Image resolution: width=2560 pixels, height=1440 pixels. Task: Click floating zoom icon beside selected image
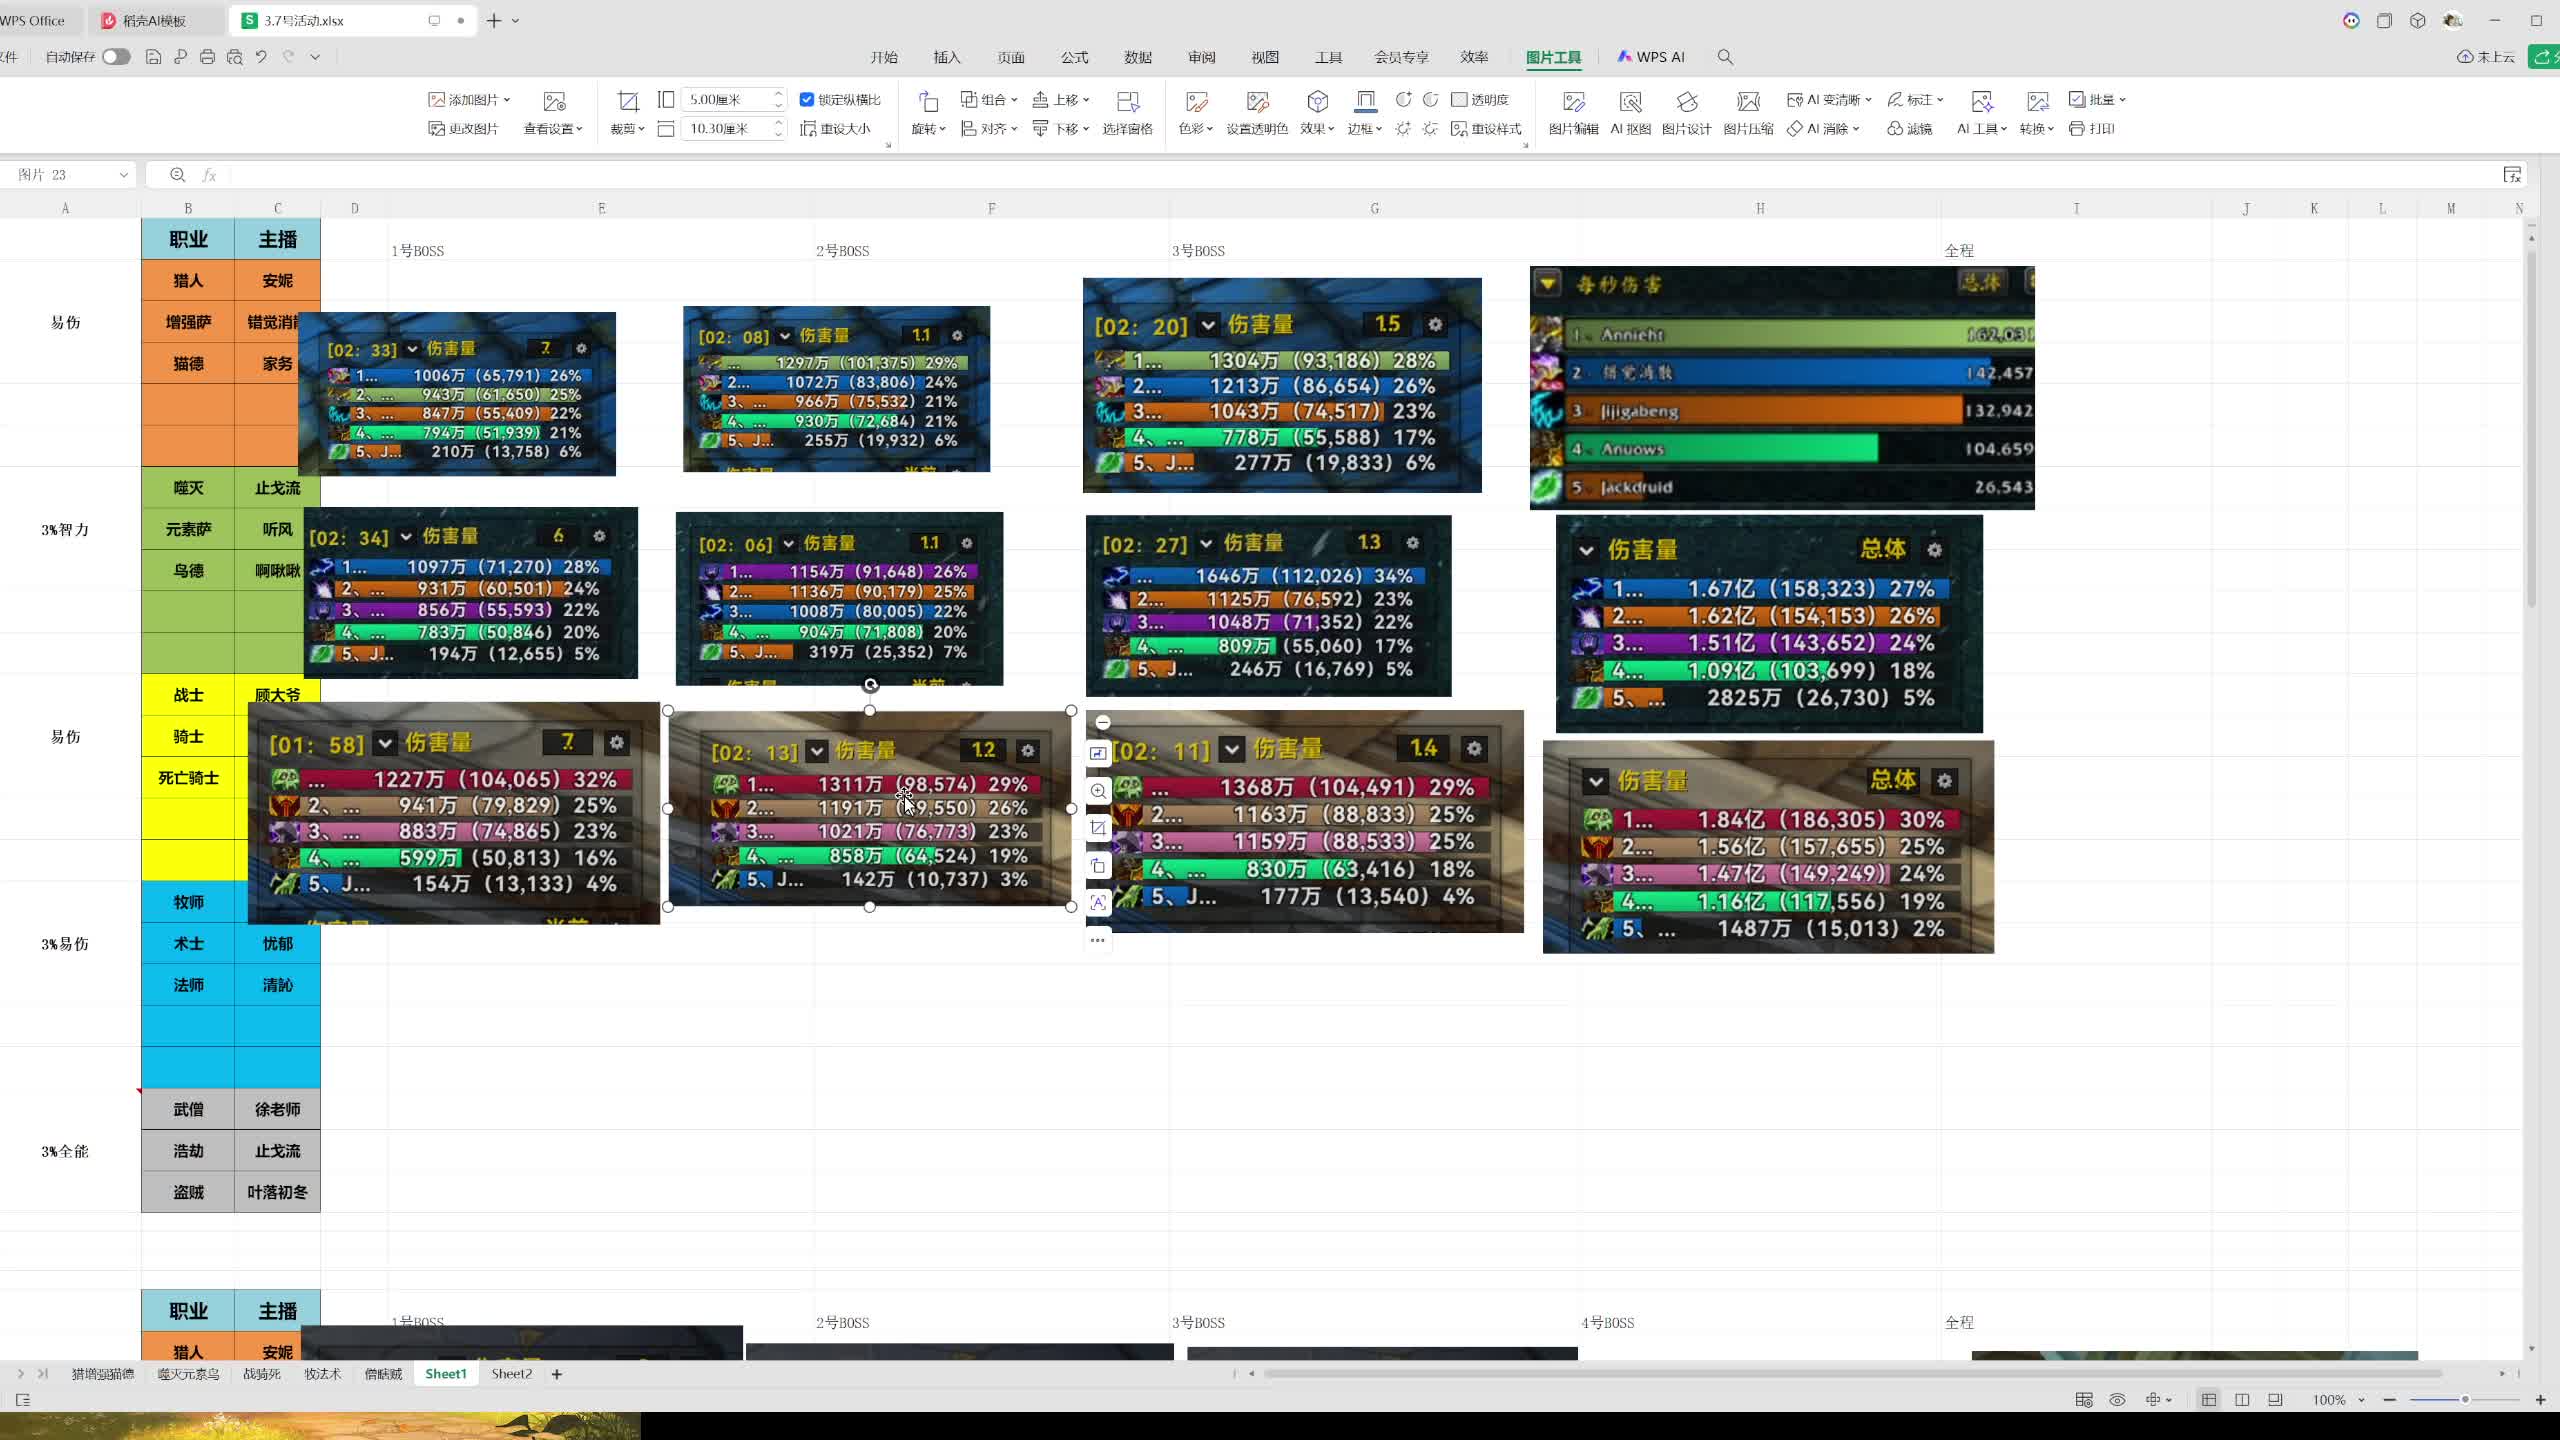tap(1098, 791)
